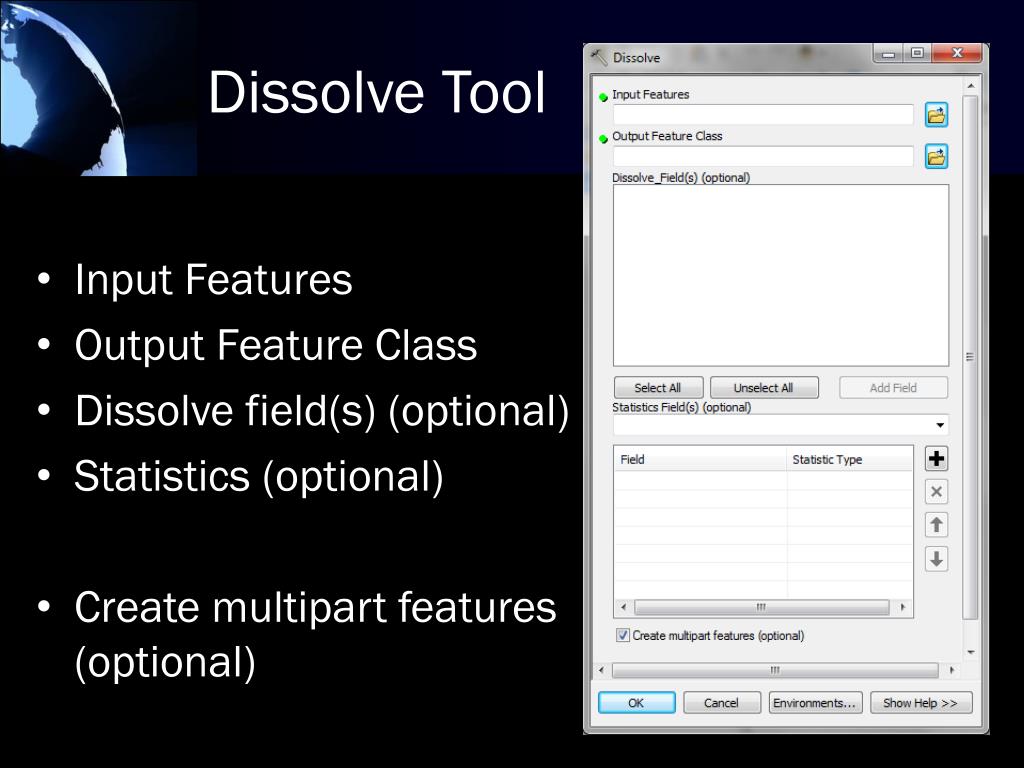The width and height of the screenshot is (1024, 768).
Task: Remove statistics row with X icon
Action: coord(936,492)
